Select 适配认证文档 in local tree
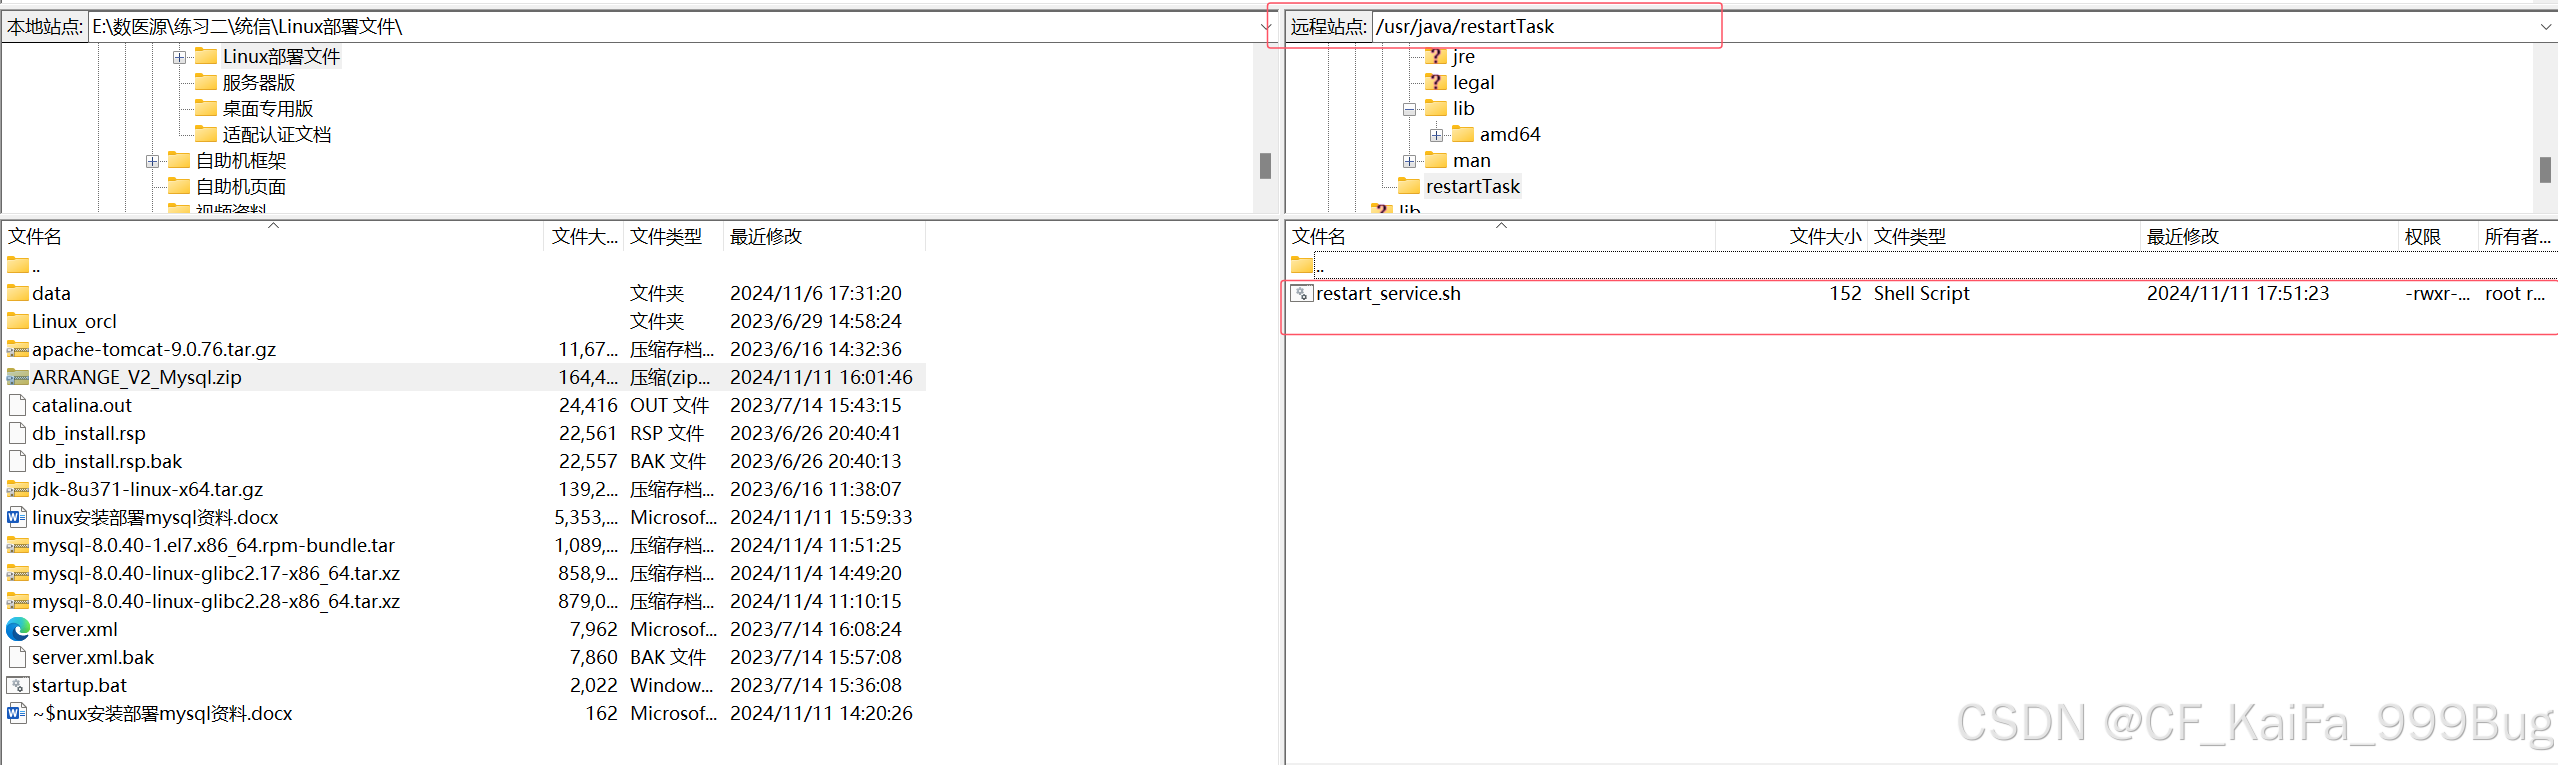The image size is (2558, 765). click(277, 134)
